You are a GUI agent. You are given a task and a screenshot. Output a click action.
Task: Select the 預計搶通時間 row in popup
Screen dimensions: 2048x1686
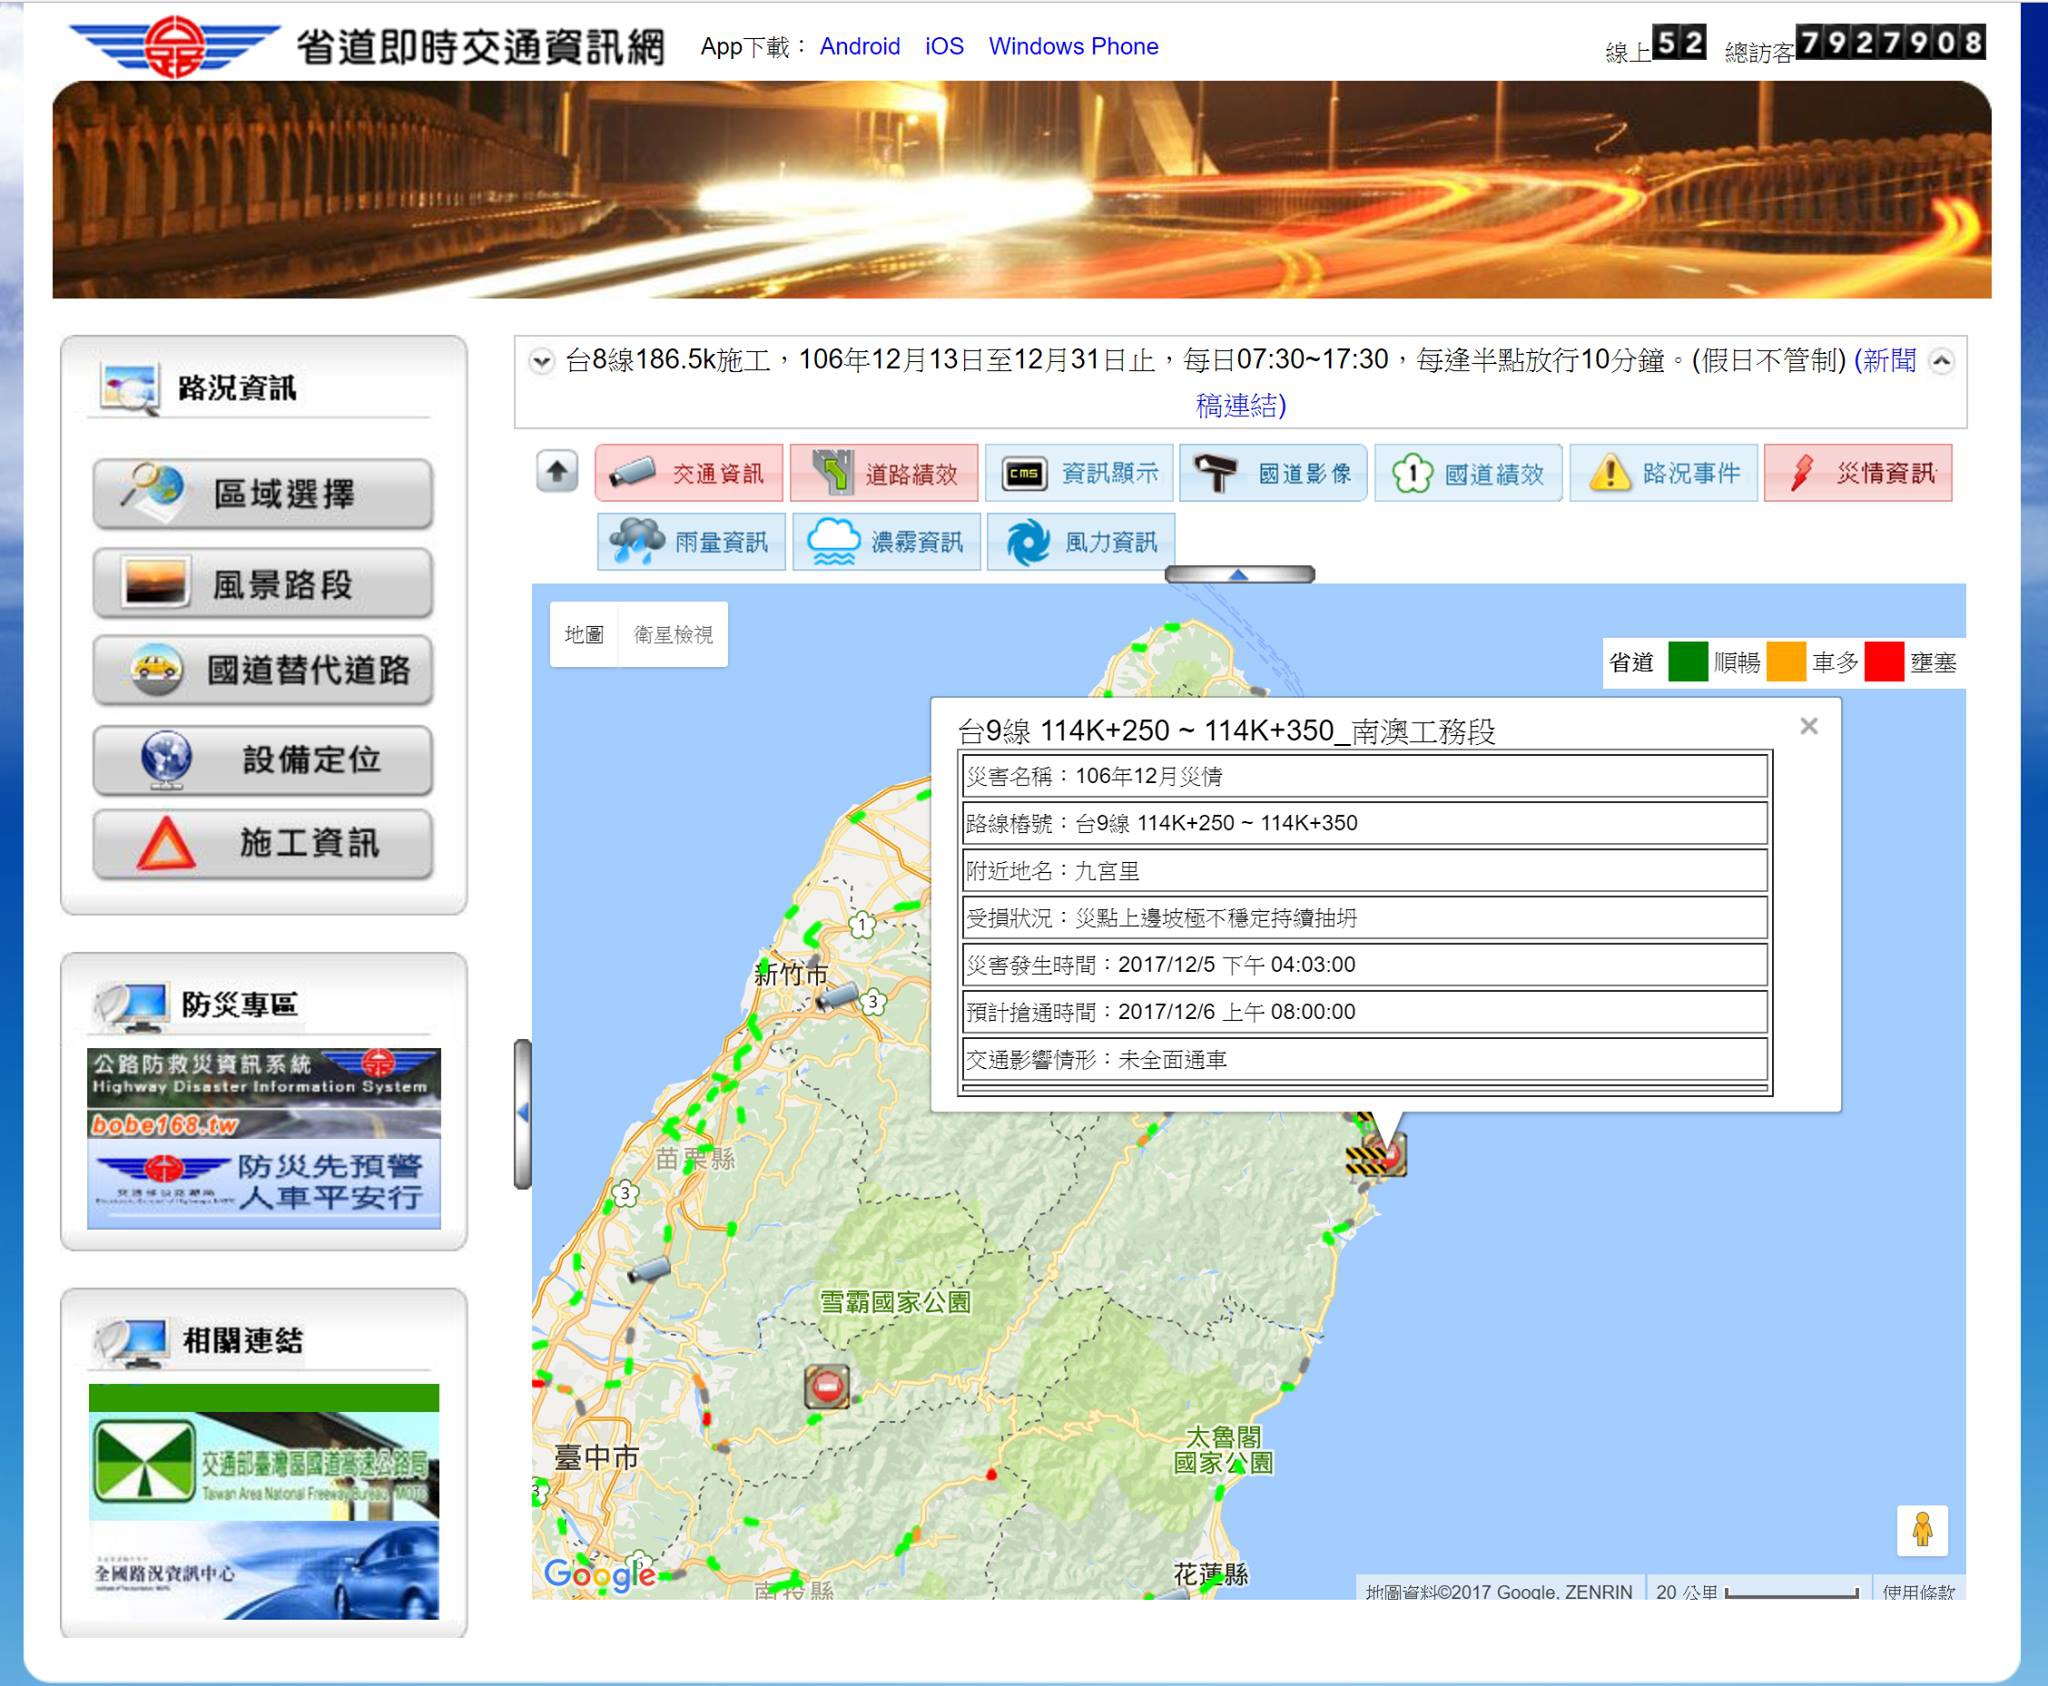(x=1365, y=1012)
